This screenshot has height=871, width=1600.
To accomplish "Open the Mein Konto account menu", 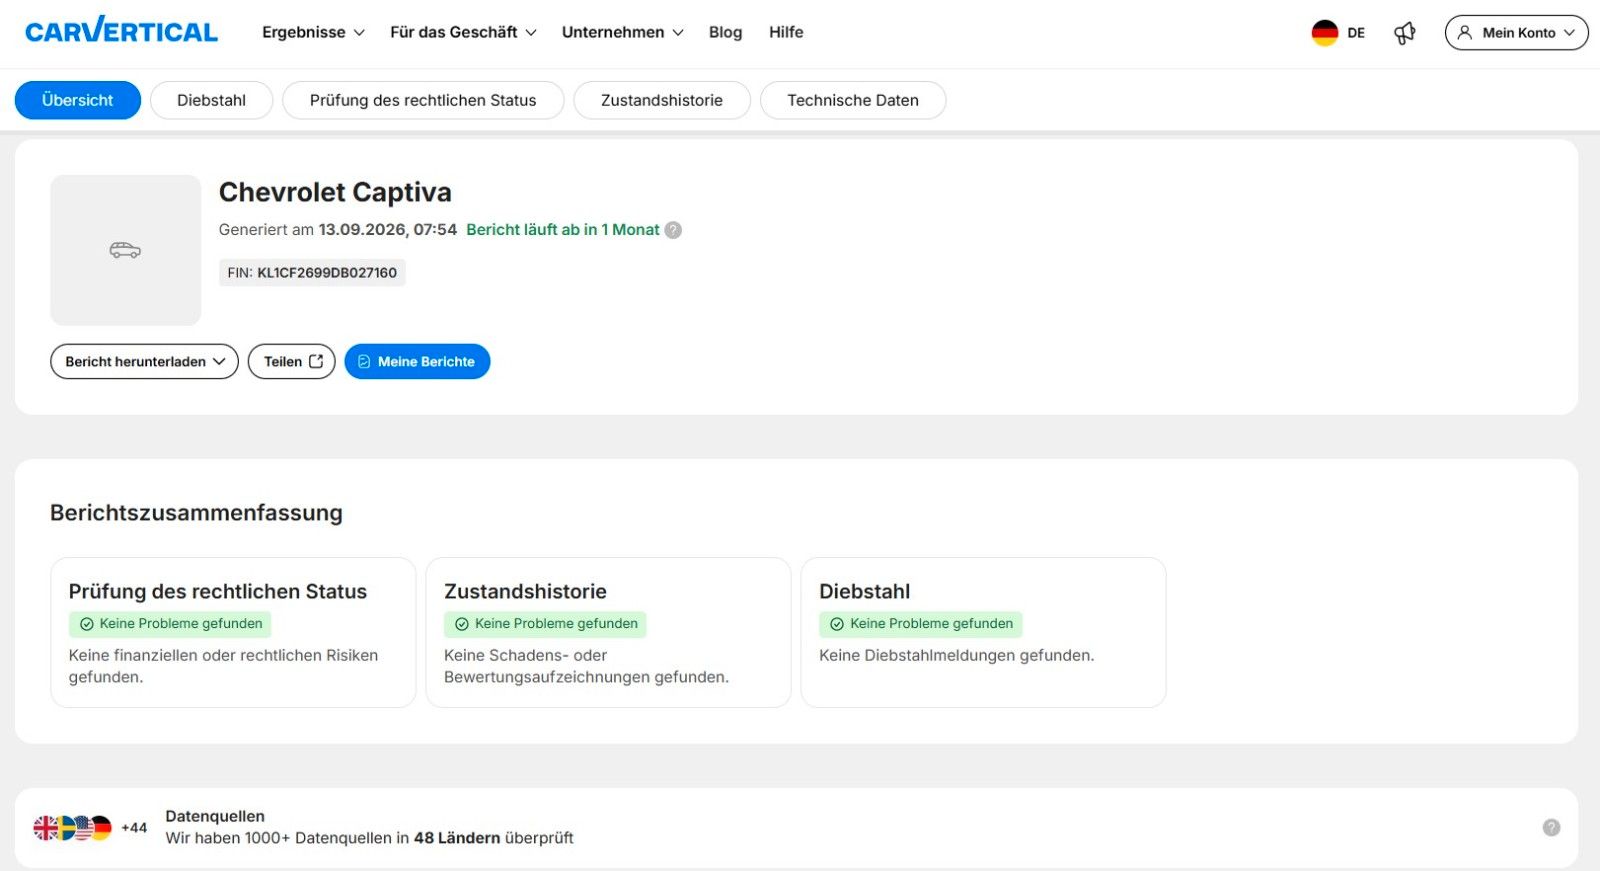I will coord(1516,33).
